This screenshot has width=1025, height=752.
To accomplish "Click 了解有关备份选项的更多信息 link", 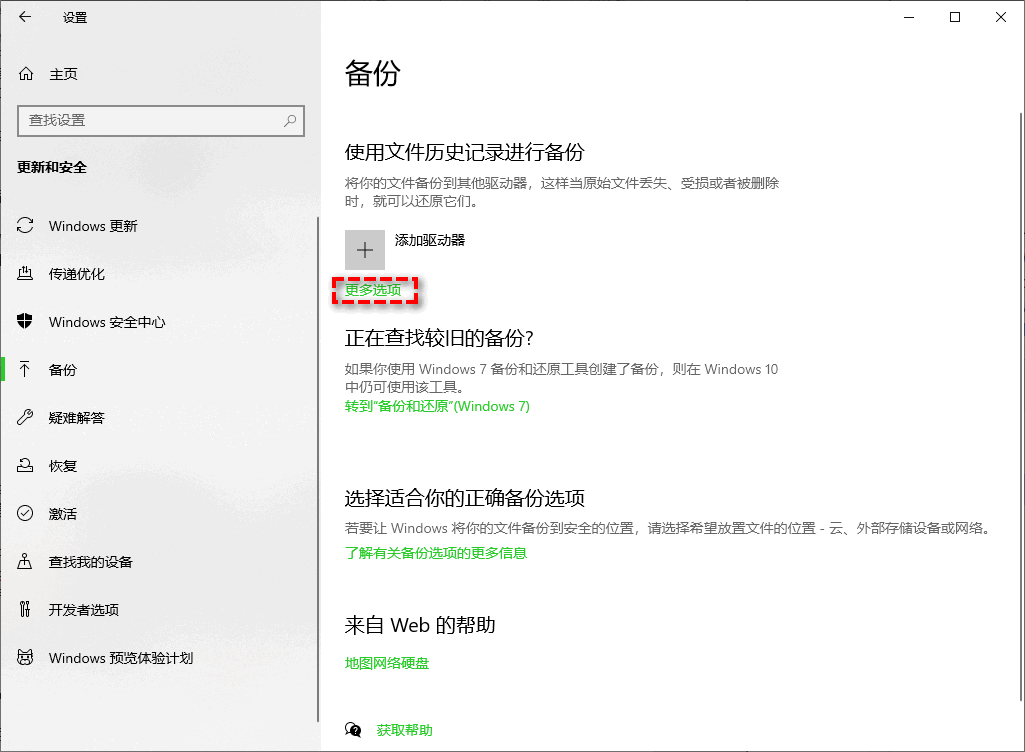I will (x=436, y=553).
